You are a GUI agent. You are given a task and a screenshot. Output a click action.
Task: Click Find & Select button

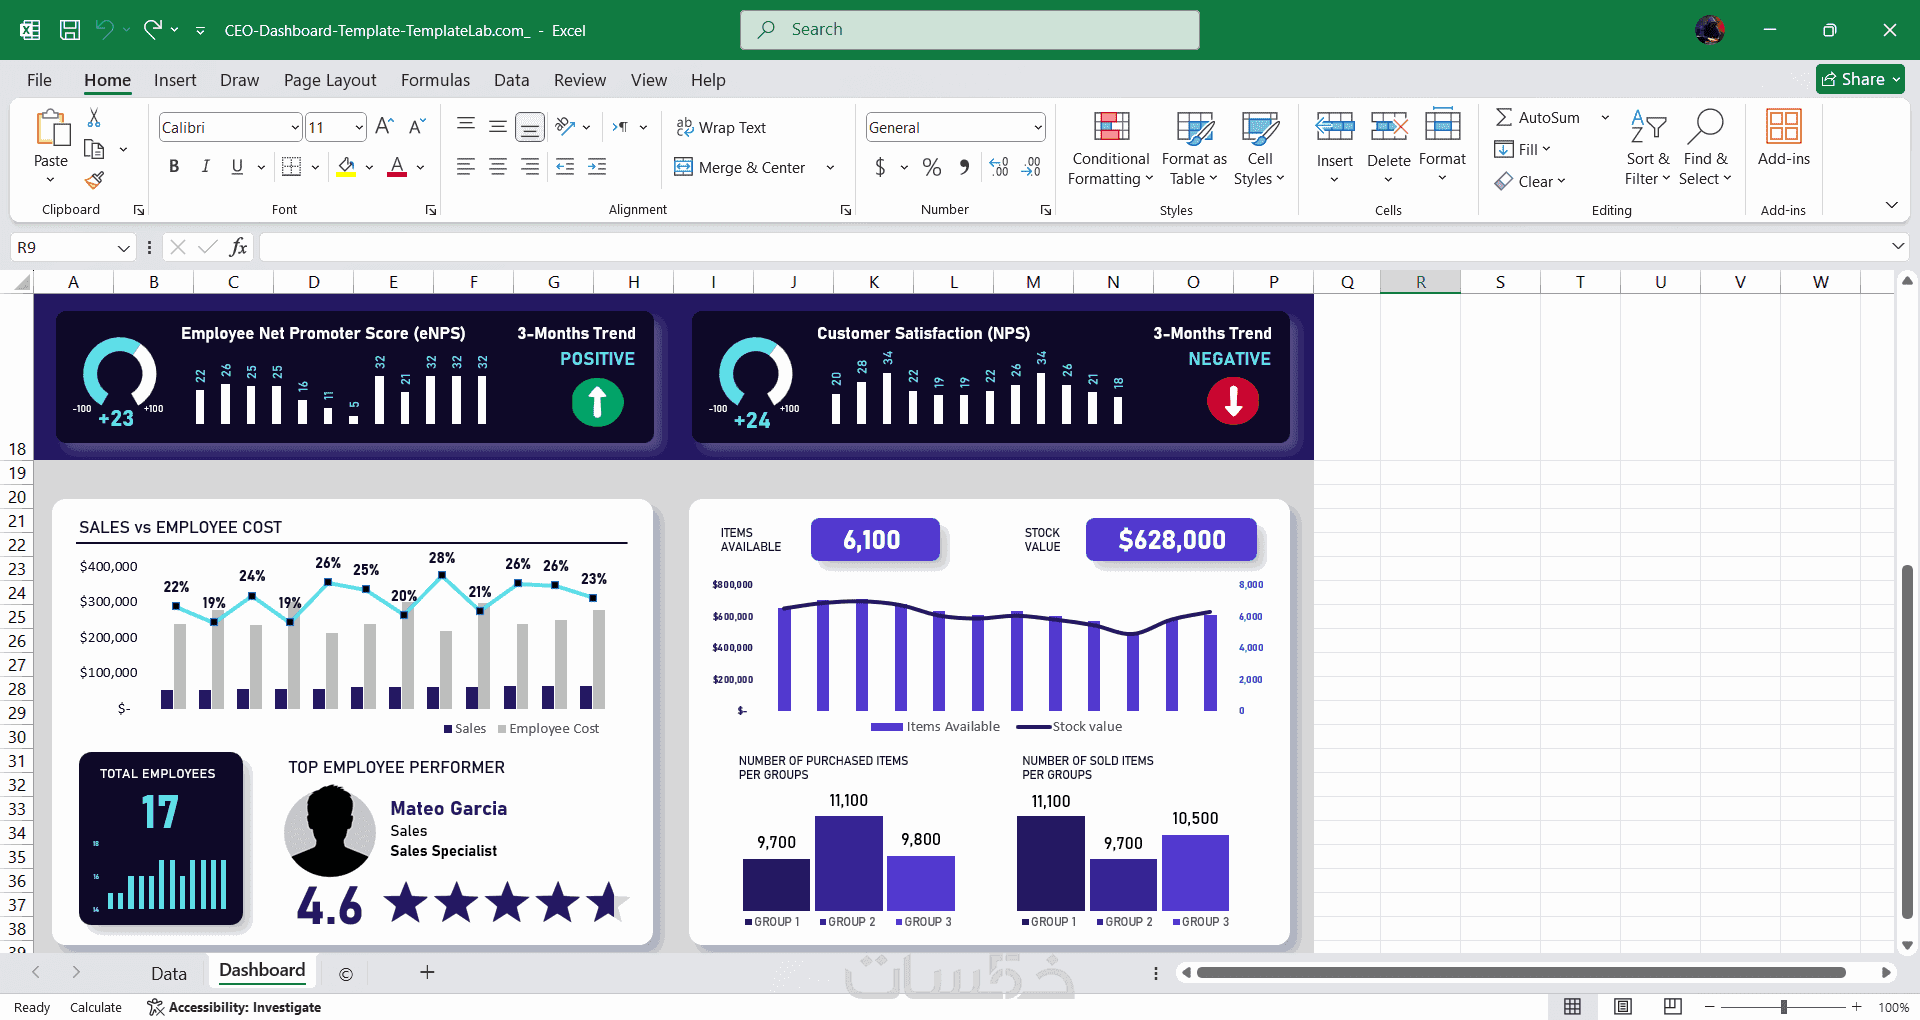pos(1705,148)
